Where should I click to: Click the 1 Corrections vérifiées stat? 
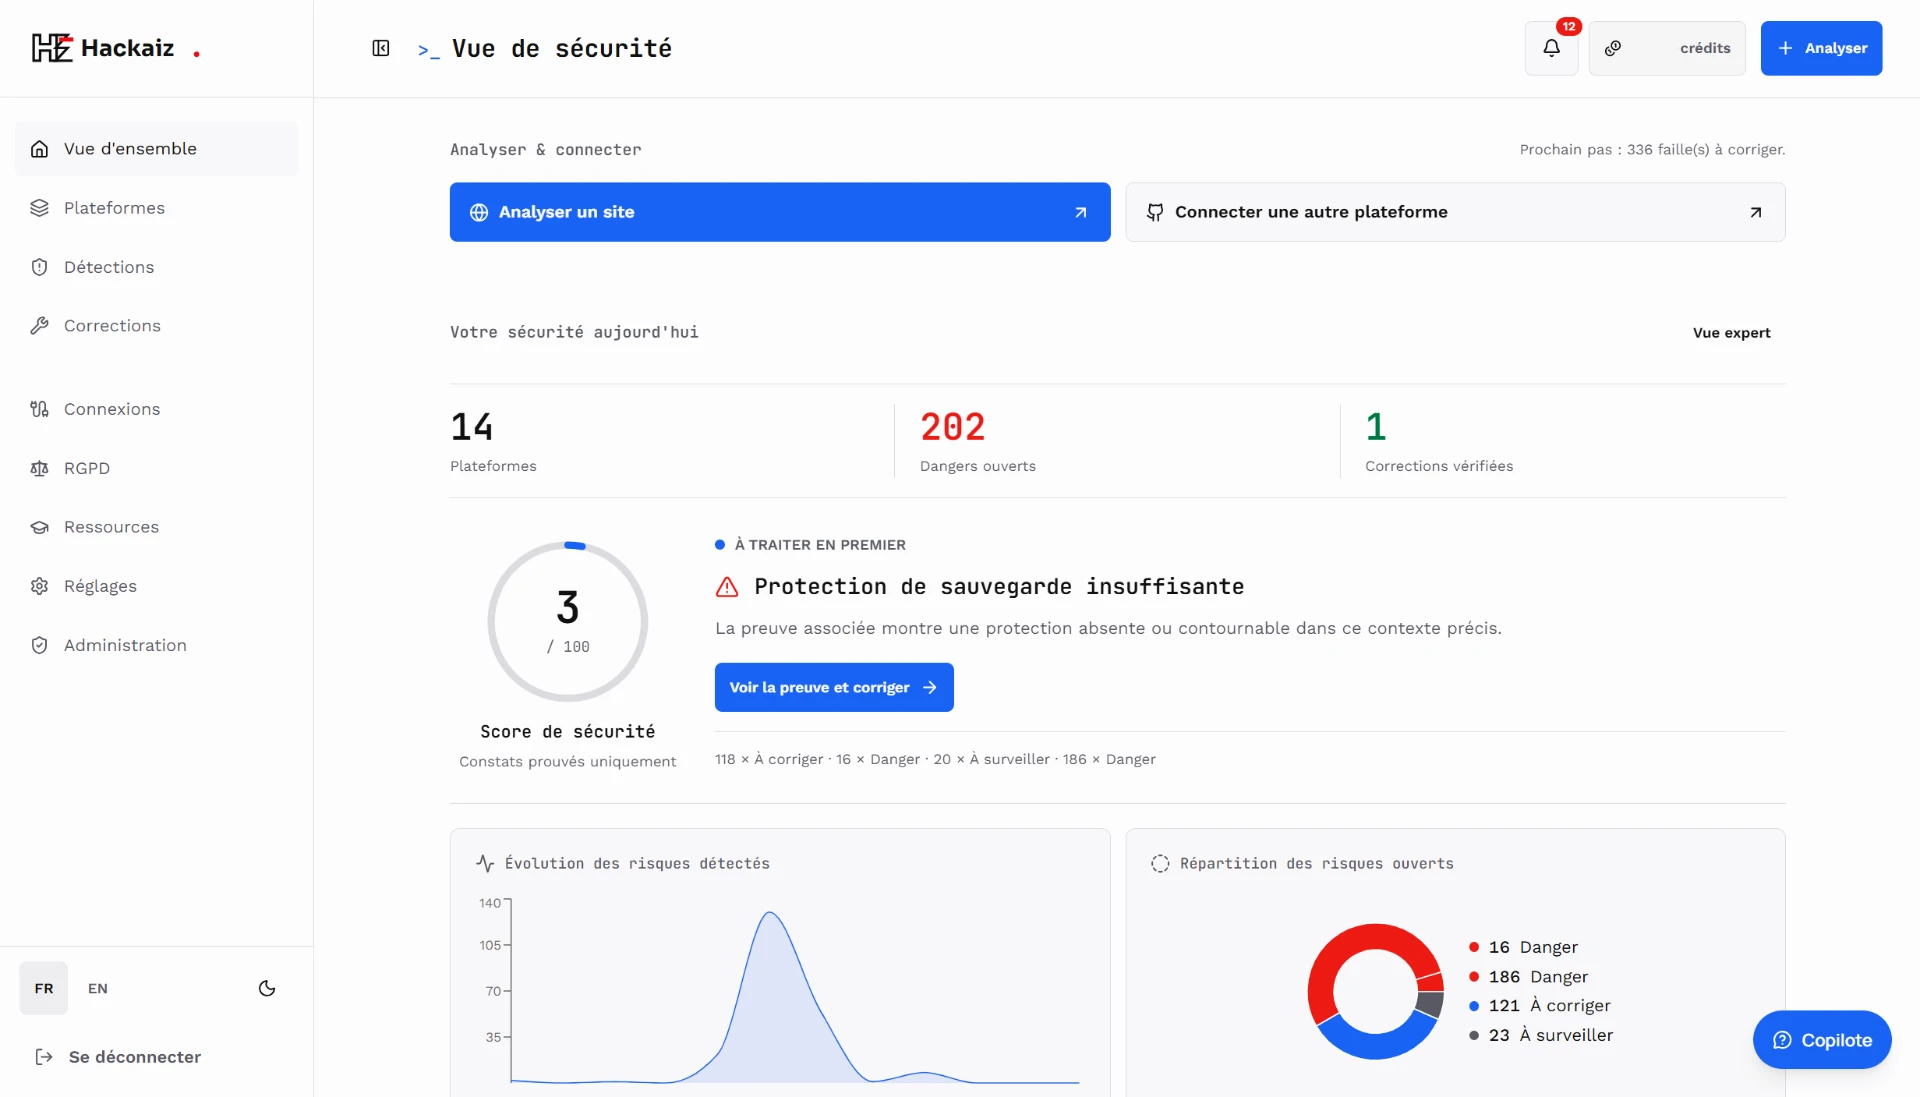coord(1439,441)
